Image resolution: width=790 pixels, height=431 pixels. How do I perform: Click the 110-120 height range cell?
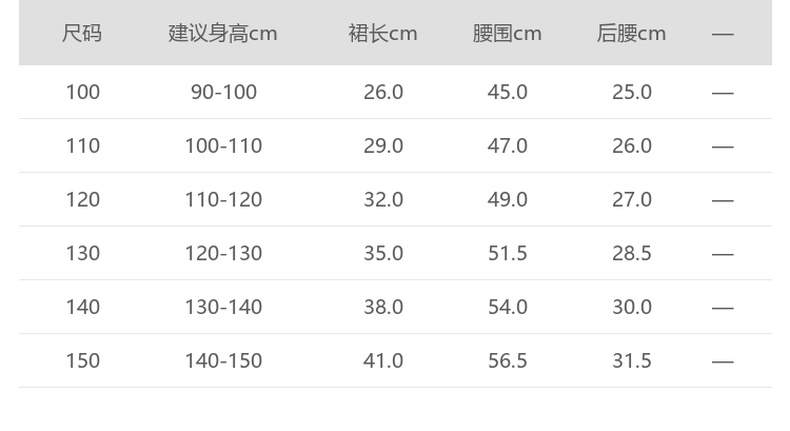coord(223,200)
